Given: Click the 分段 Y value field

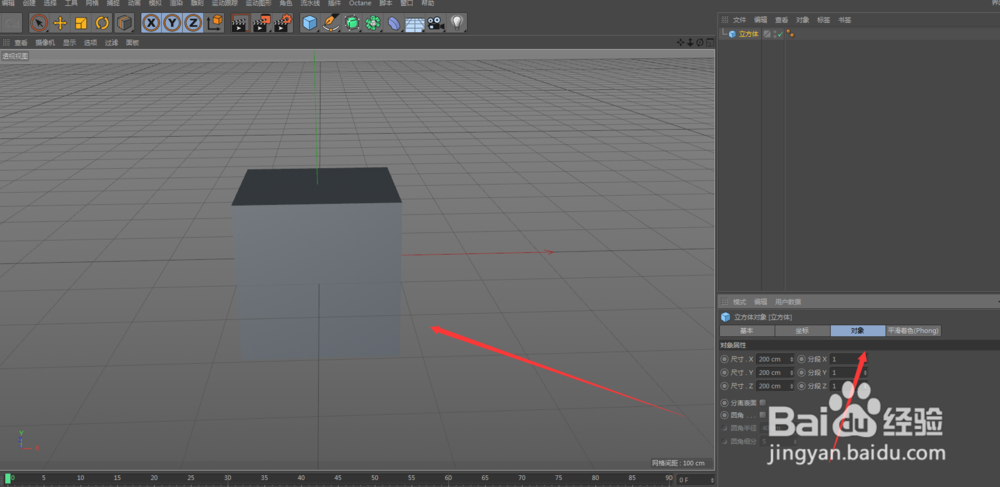Looking at the screenshot, I should pyautogui.click(x=848, y=372).
